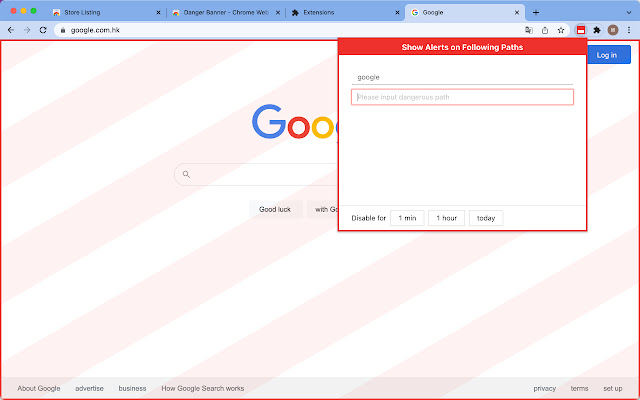The height and width of the screenshot is (400, 640).
Task: Click the blue Log in button
Action: [x=609, y=55]
